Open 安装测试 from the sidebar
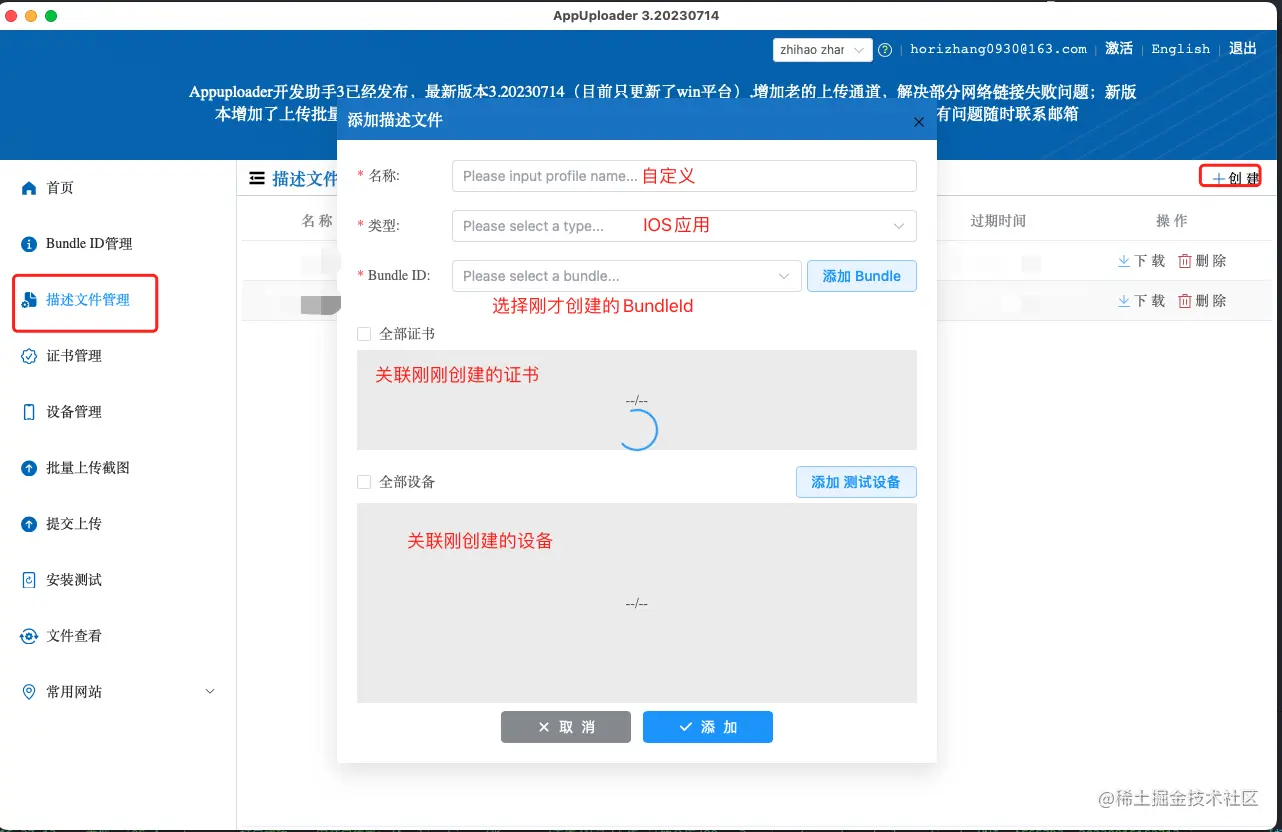The height and width of the screenshot is (832, 1282). coord(74,580)
